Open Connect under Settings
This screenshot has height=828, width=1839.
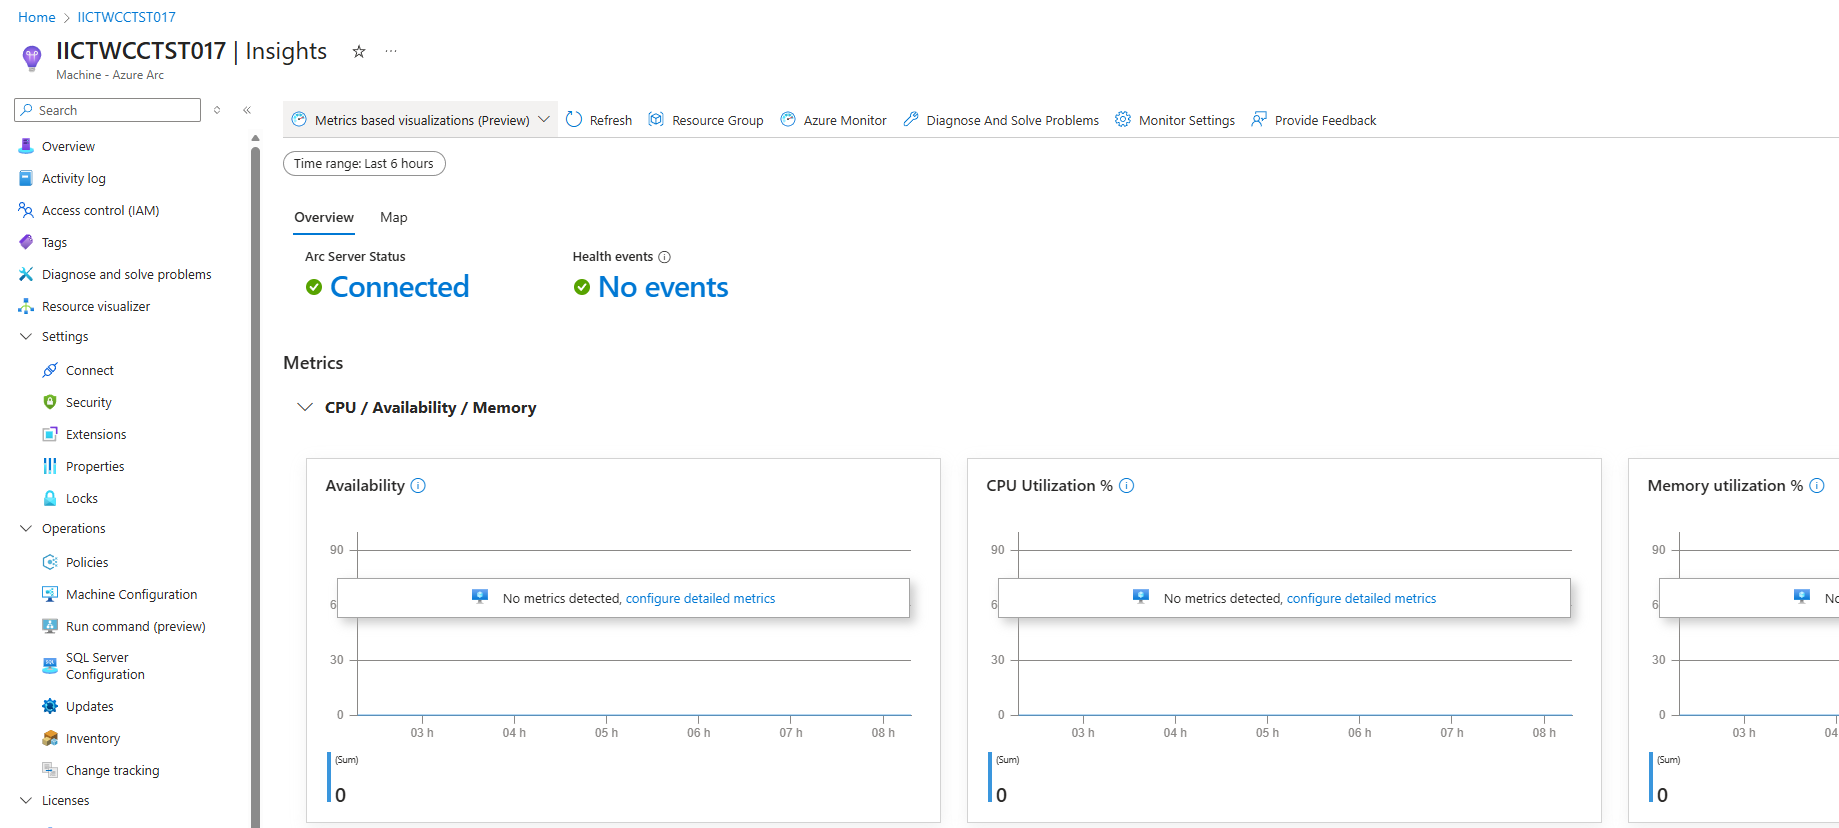click(90, 370)
